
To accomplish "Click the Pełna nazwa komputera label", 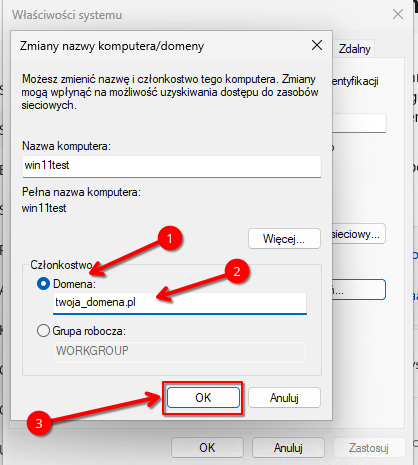I will coord(81,192).
